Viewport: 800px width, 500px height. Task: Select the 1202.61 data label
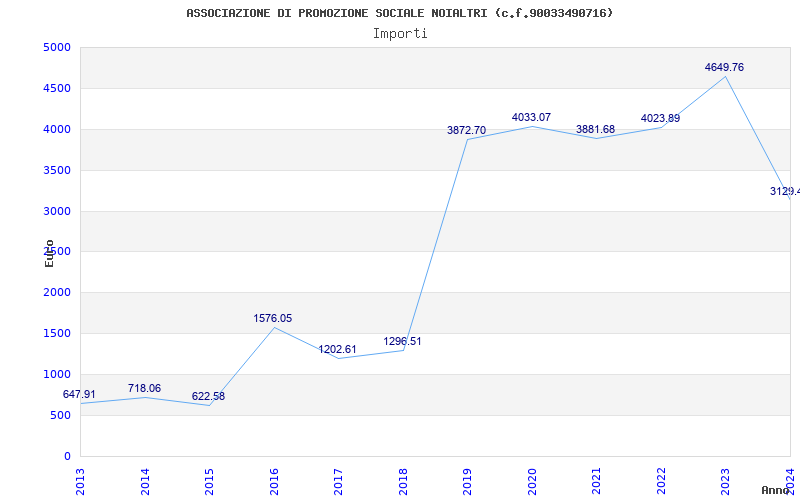tap(337, 349)
